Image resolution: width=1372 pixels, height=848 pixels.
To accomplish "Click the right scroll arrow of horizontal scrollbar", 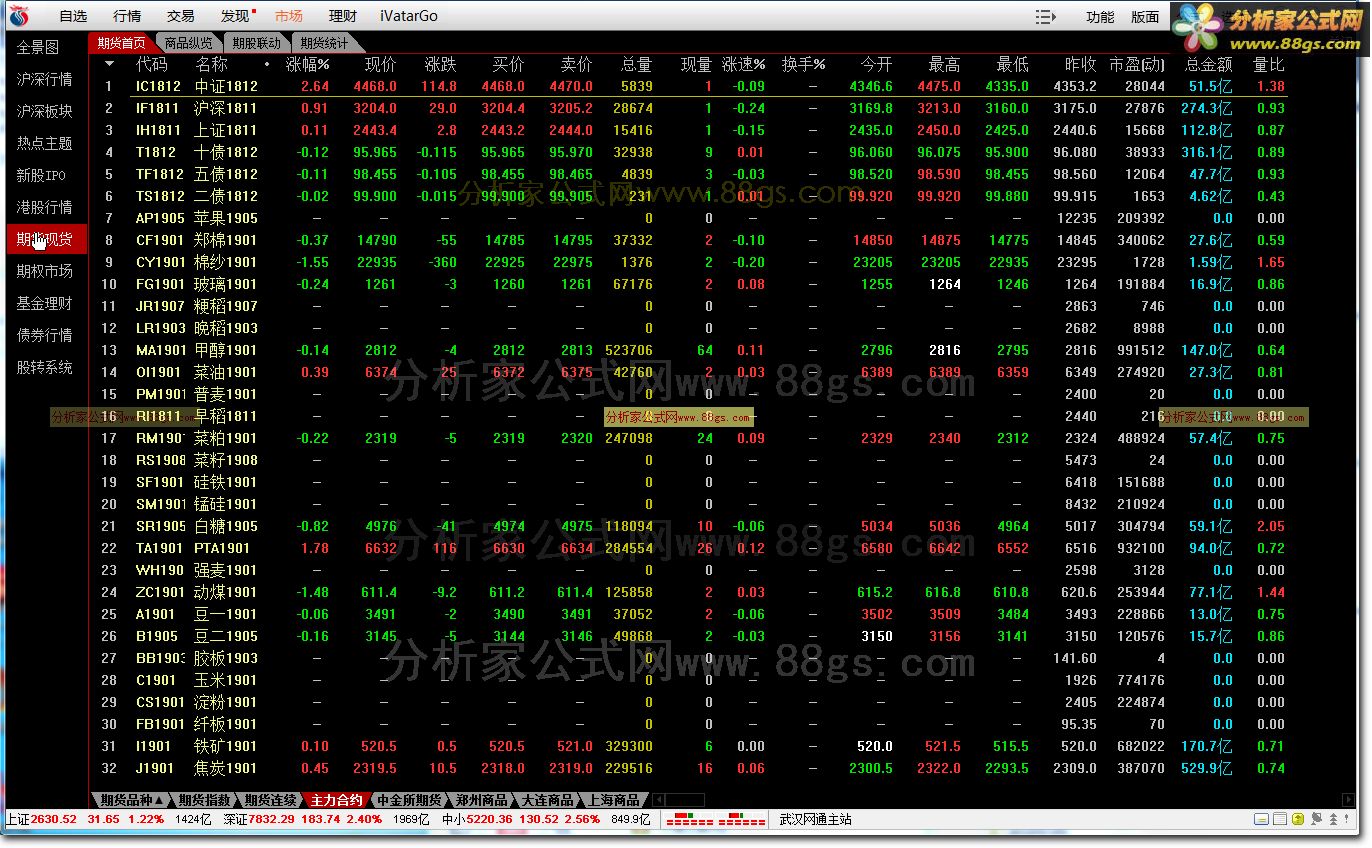I will pyautogui.click(x=1349, y=800).
